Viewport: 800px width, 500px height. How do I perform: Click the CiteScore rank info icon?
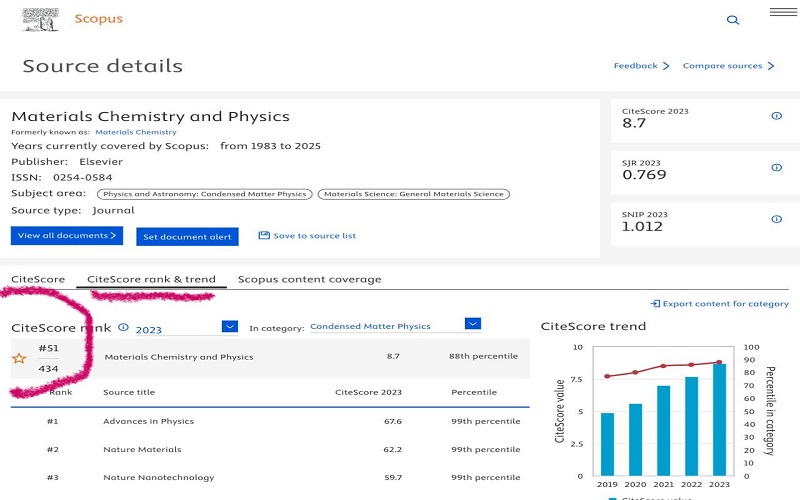tap(124, 327)
